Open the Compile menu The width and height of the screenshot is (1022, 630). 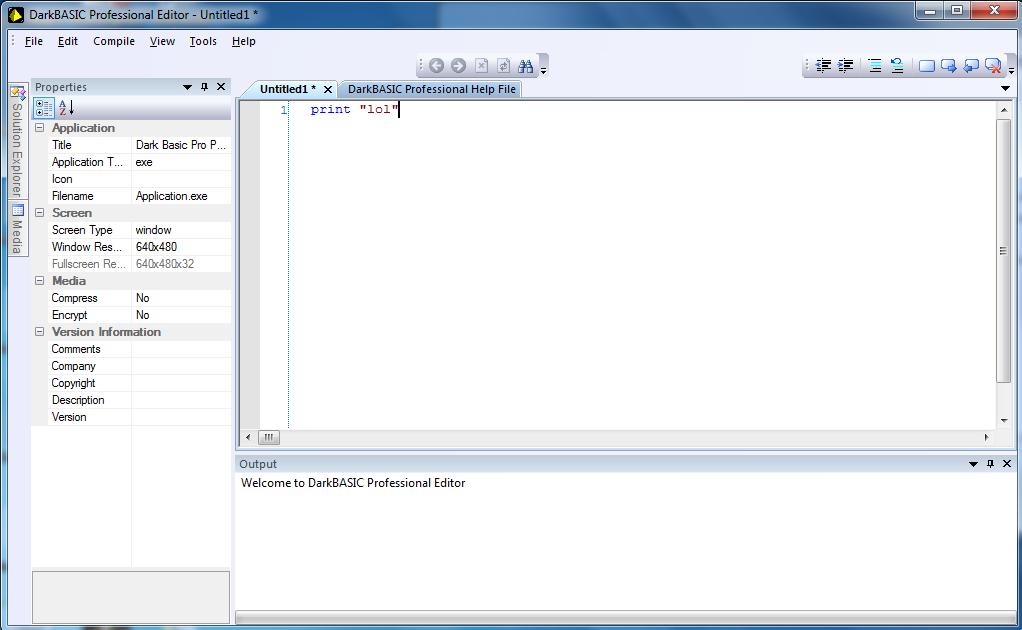pos(114,41)
